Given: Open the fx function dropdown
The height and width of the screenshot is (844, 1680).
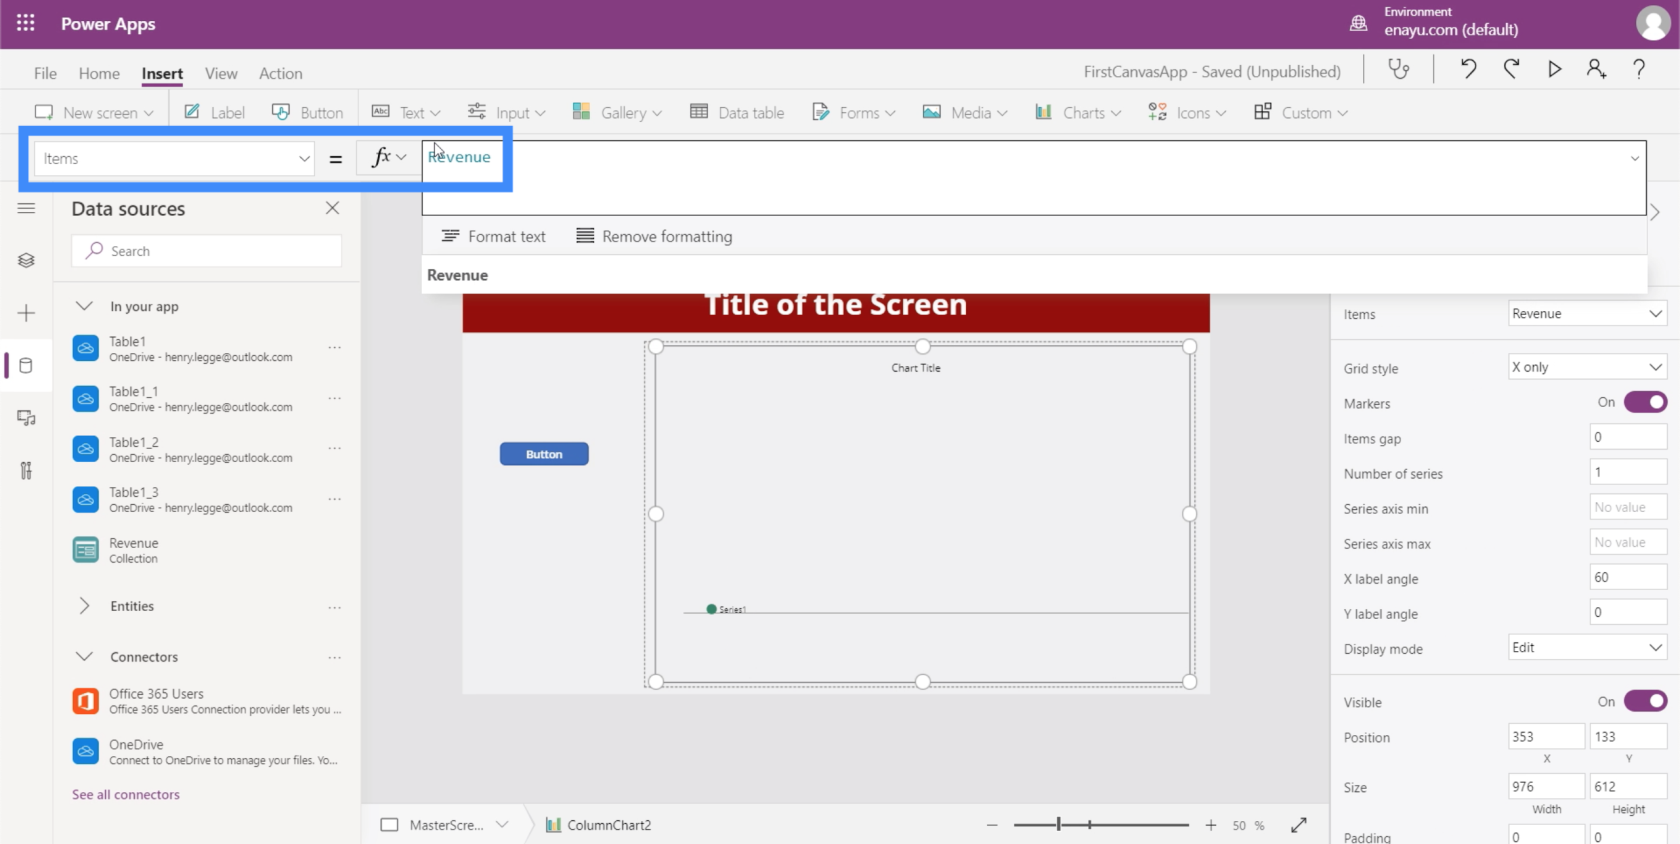Looking at the screenshot, I should coord(389,157).
